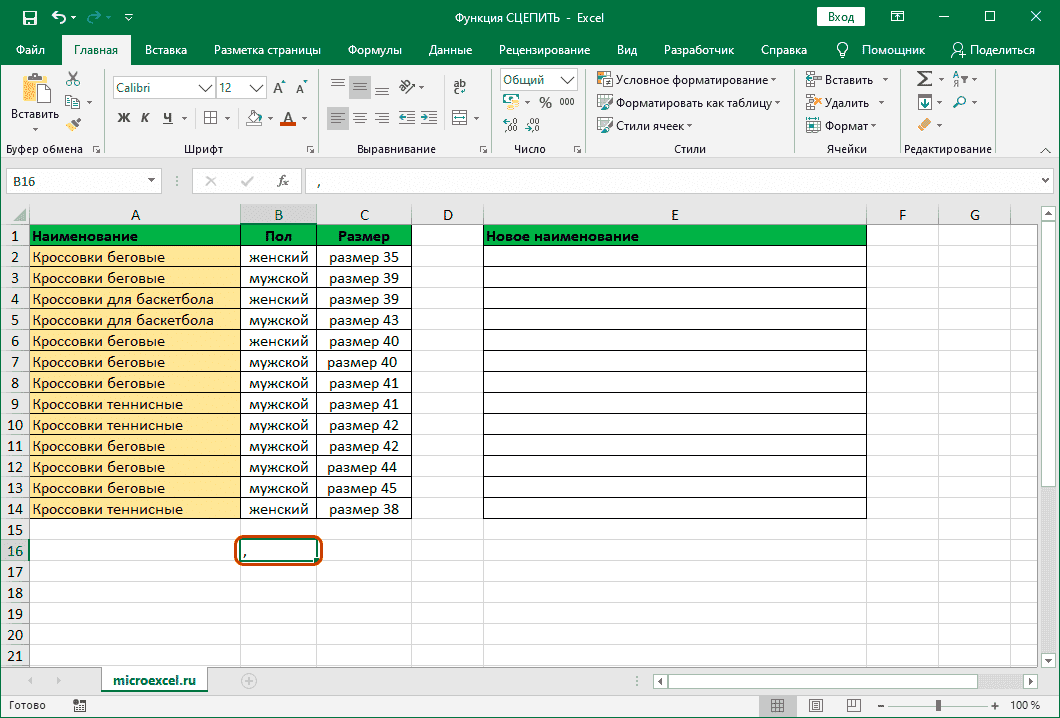Toggle bold formatting (Ж)
1060x718 pixels.
(x=124, y=118)
